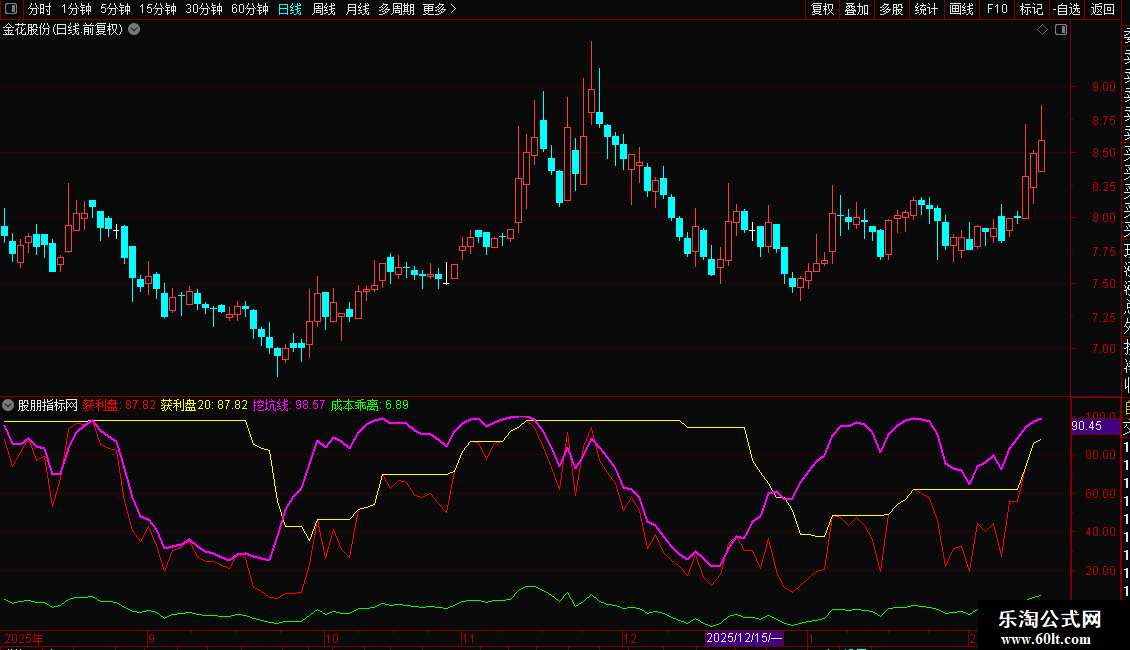This screenshot has height=650, width=1130.
Task: Click the panel layout icon at top-left
Action: pos(11,9)
